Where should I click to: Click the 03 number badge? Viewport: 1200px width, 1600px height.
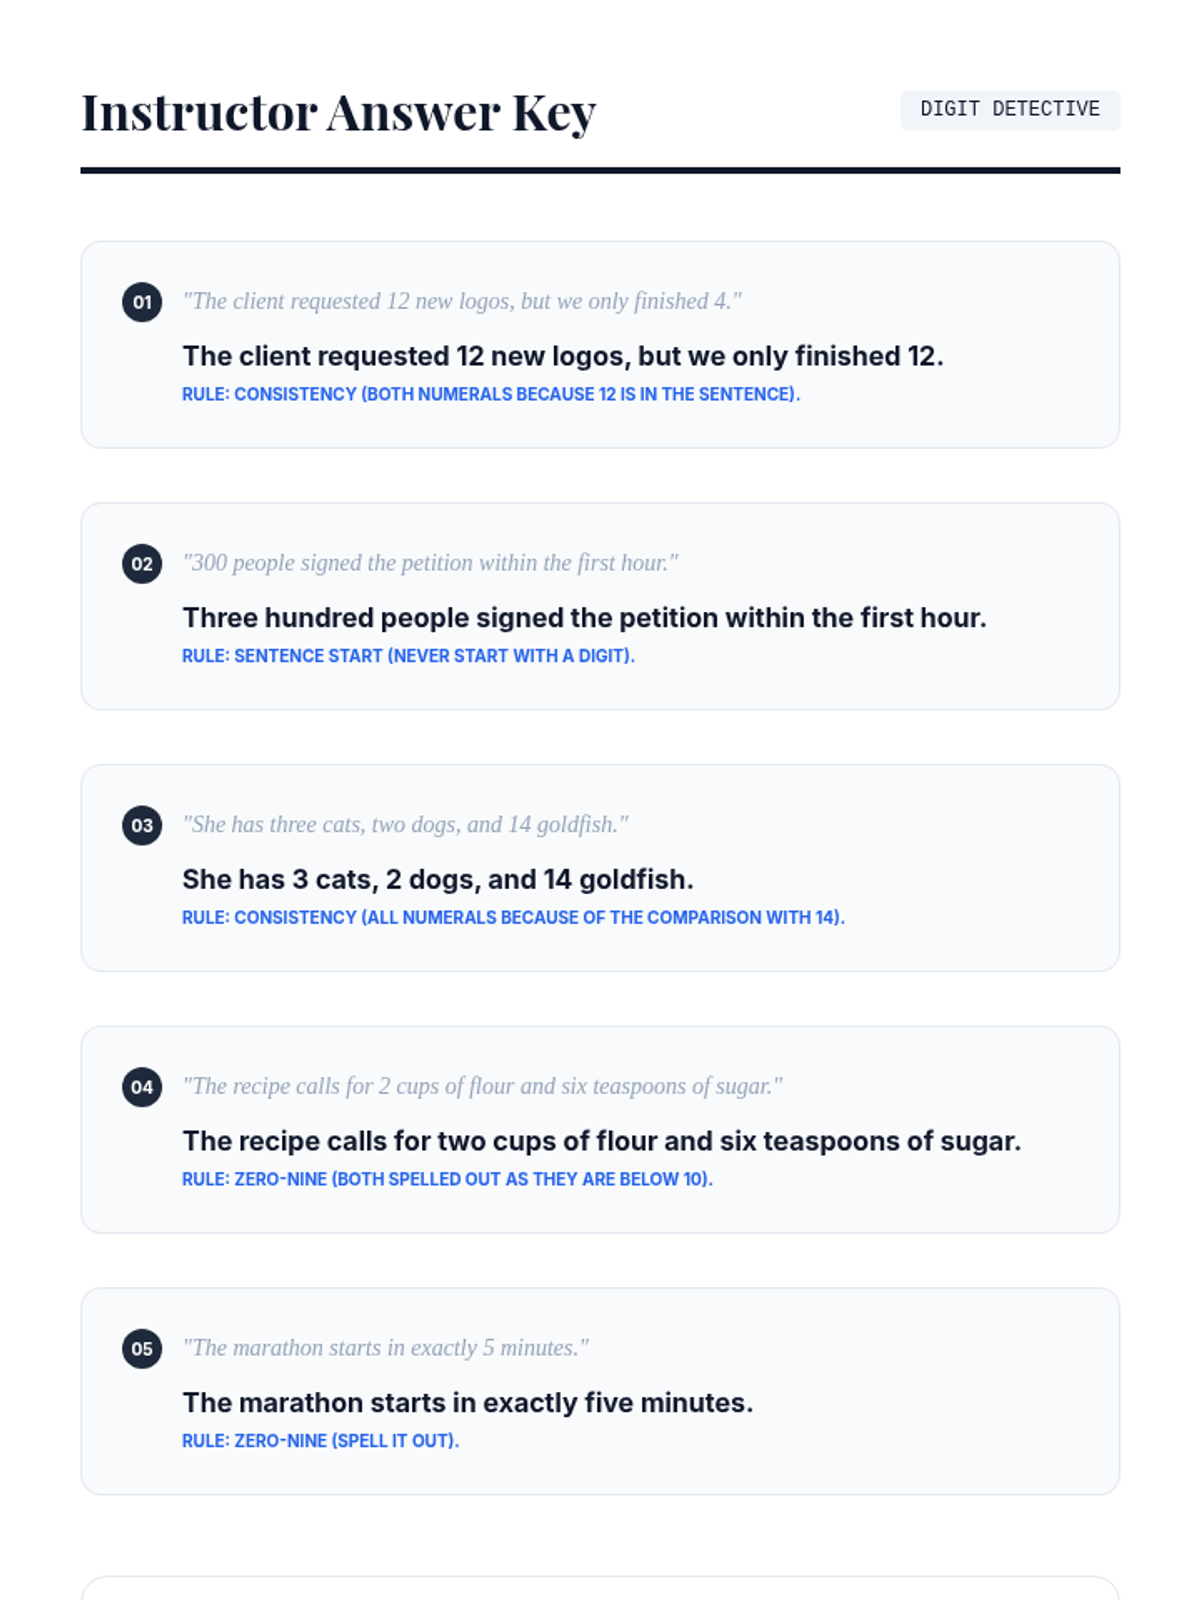coord(142,825)
